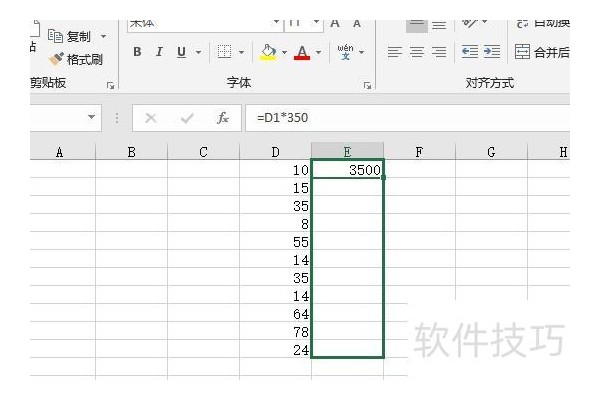Click Merge and Center (合并后)
Viewport: 600px width, 400px height.
tap(542, 52)
